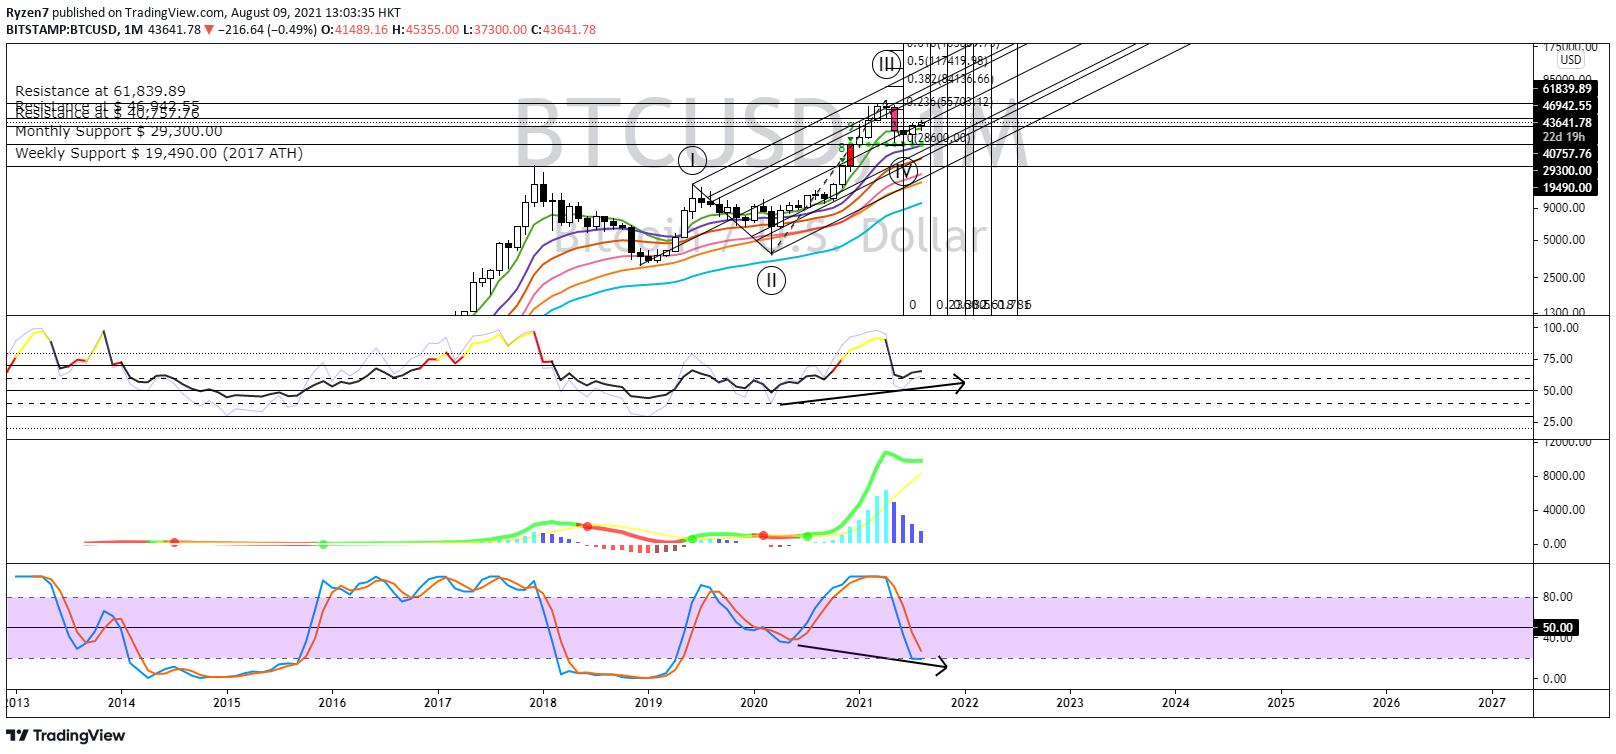1616x754 pixels.
Task: Click the 2022 label on time axis
Action: (x=965, y=703)
